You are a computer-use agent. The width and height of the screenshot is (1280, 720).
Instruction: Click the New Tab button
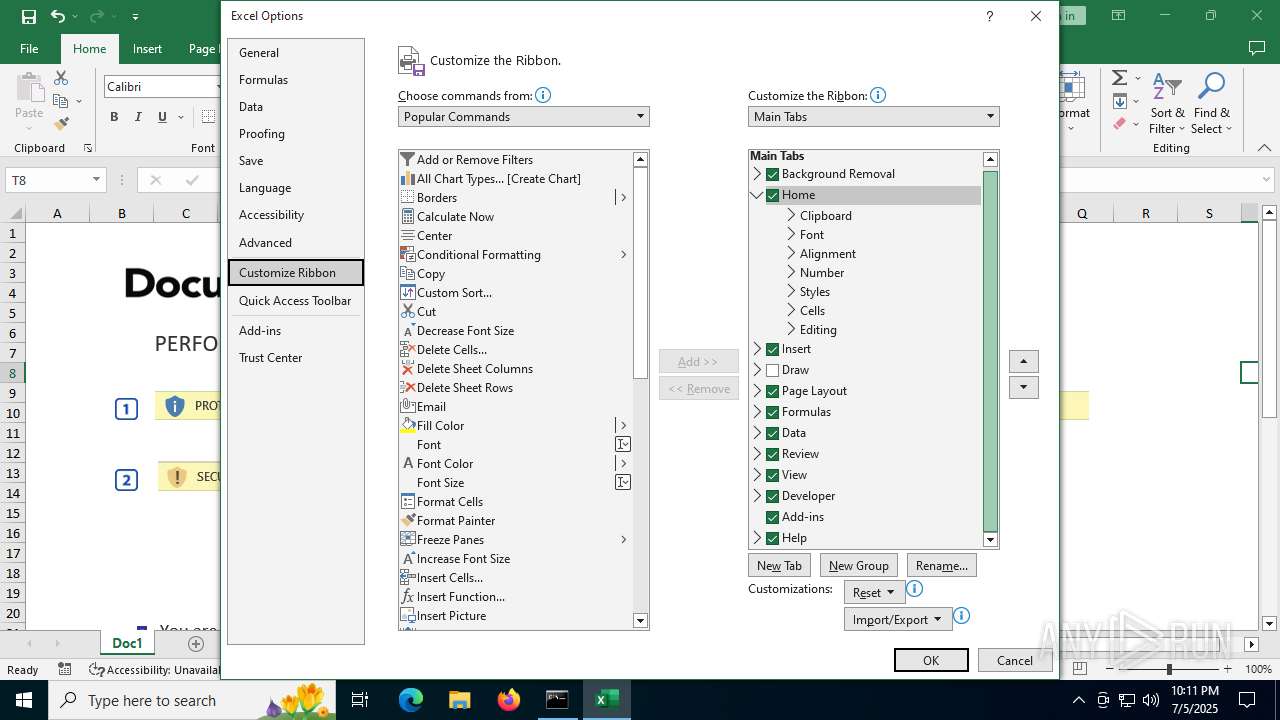779,566
